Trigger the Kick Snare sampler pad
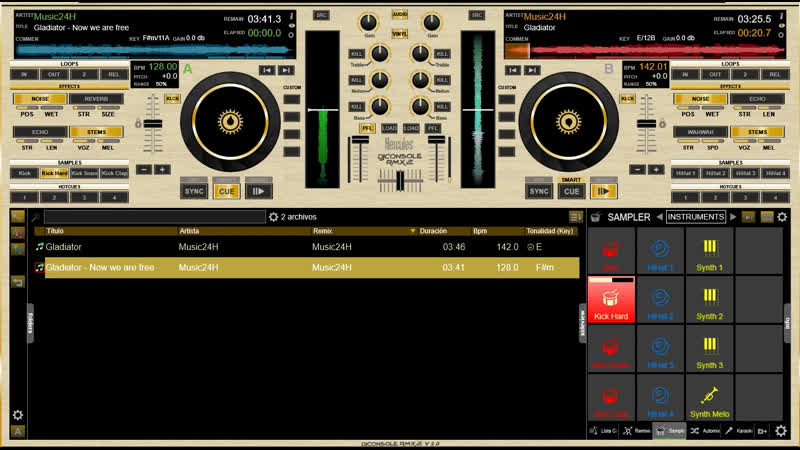Viewport: 800px width, 450px height. pos(611,348)
